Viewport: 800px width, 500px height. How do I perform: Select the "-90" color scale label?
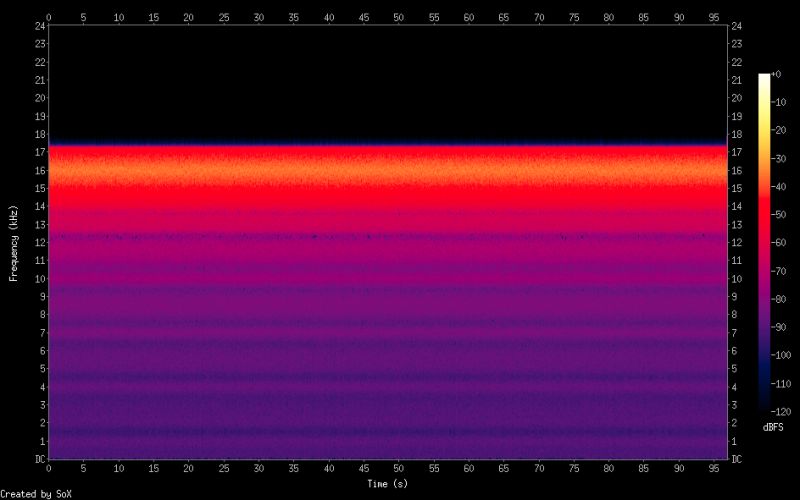point(779,327)
